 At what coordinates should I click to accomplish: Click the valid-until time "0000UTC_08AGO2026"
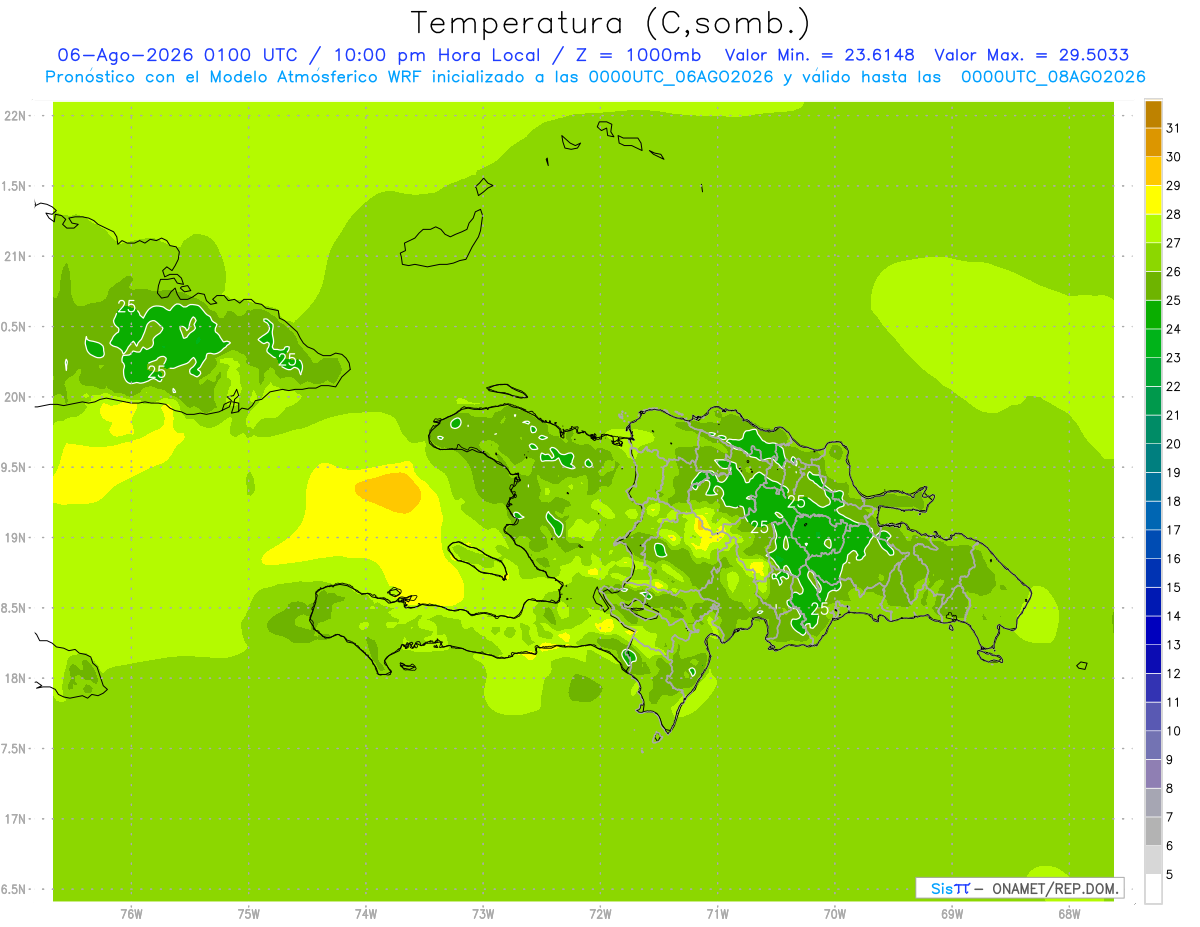coord(1053,77)
